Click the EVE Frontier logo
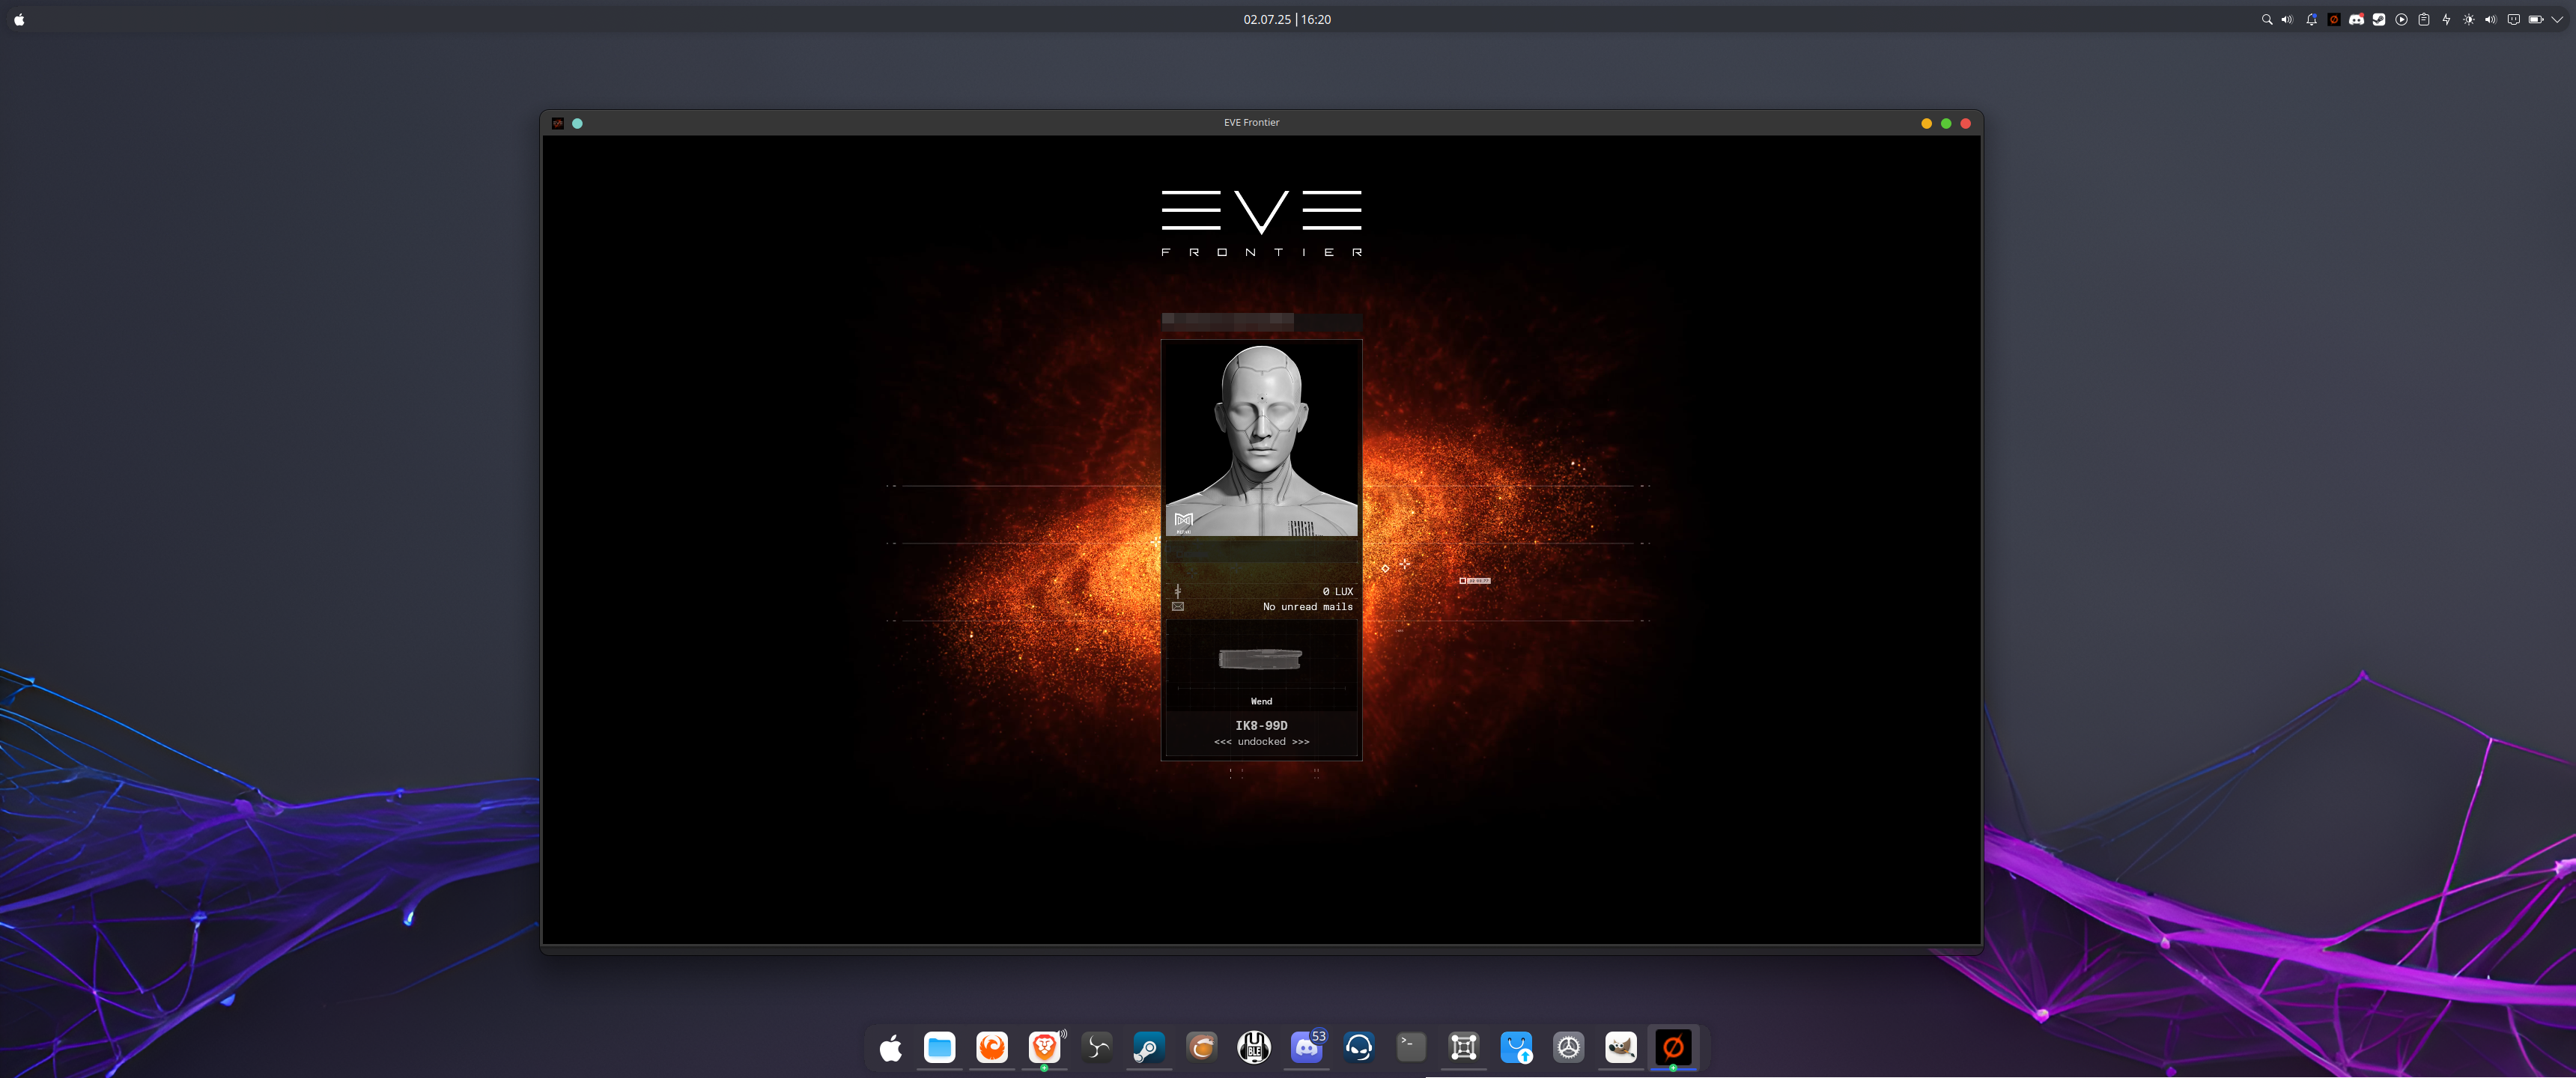2576x1078 pixels. coord(1261,223)
